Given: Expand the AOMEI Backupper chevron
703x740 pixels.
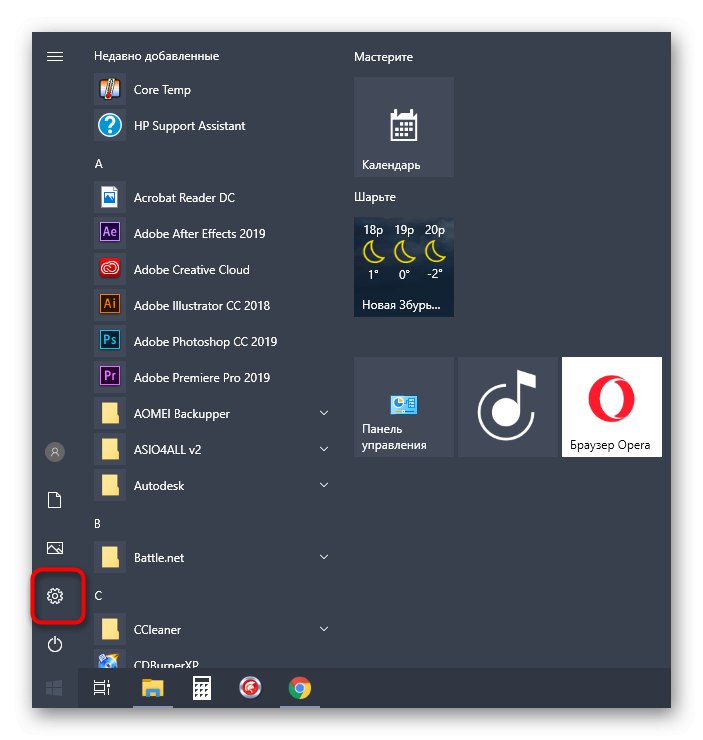Looking at the screenshot, I should 324,413.
